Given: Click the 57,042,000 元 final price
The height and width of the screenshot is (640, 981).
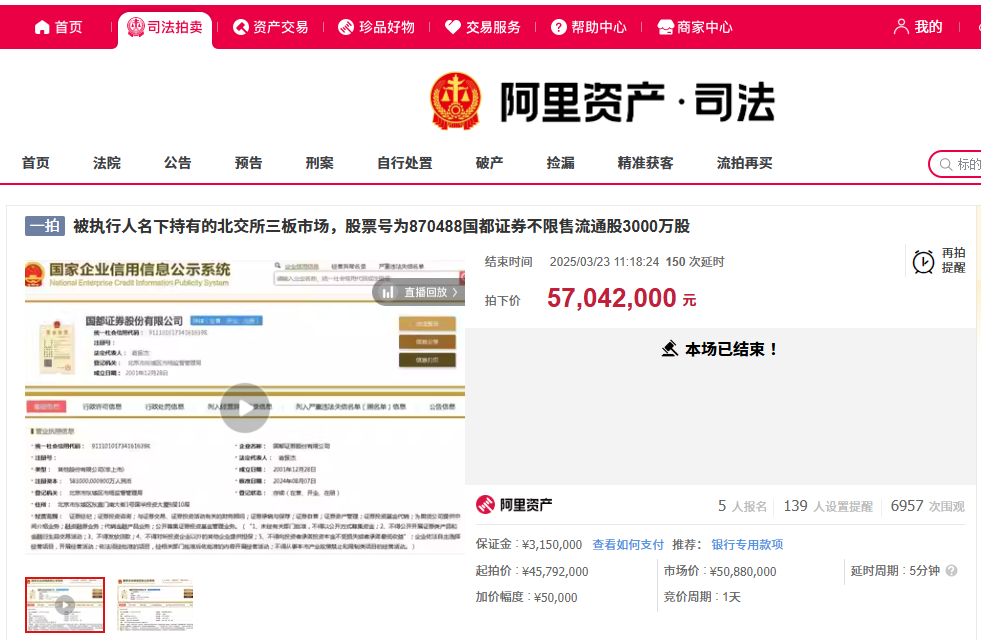Looking at the screenshot, I should (x=622, y=298).
